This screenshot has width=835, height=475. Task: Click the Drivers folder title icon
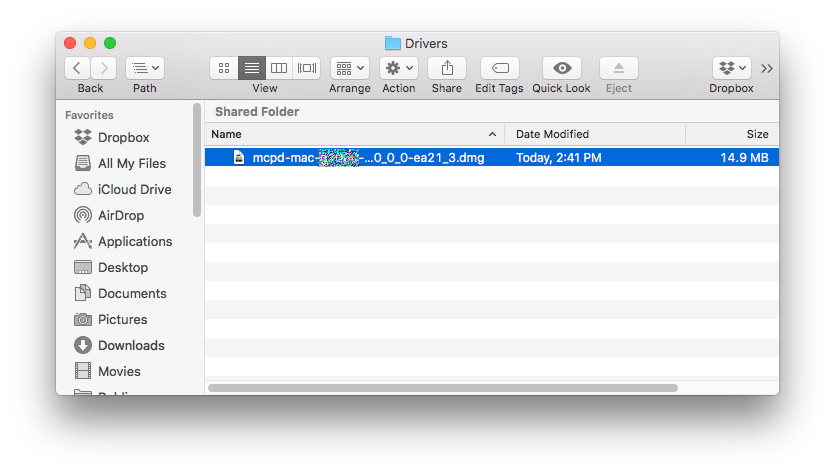point(392,43)
